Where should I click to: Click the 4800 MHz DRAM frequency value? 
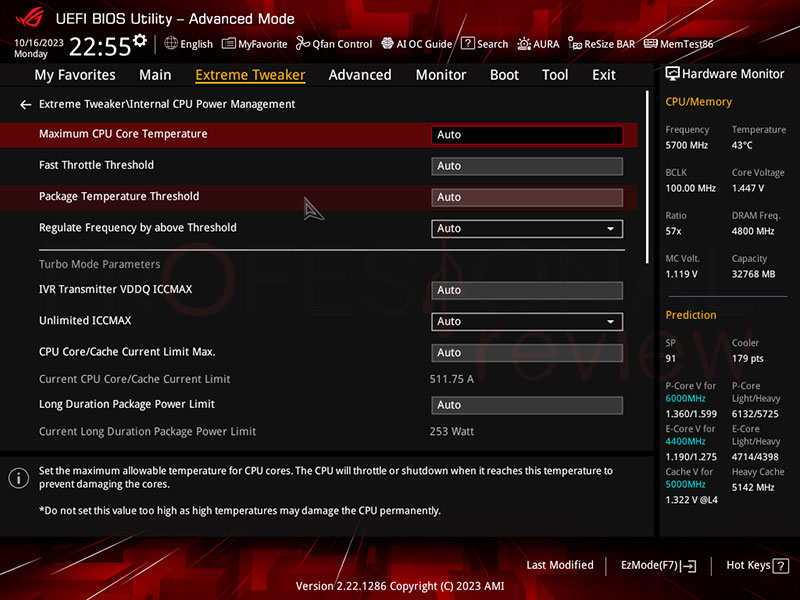coord(753,231)
